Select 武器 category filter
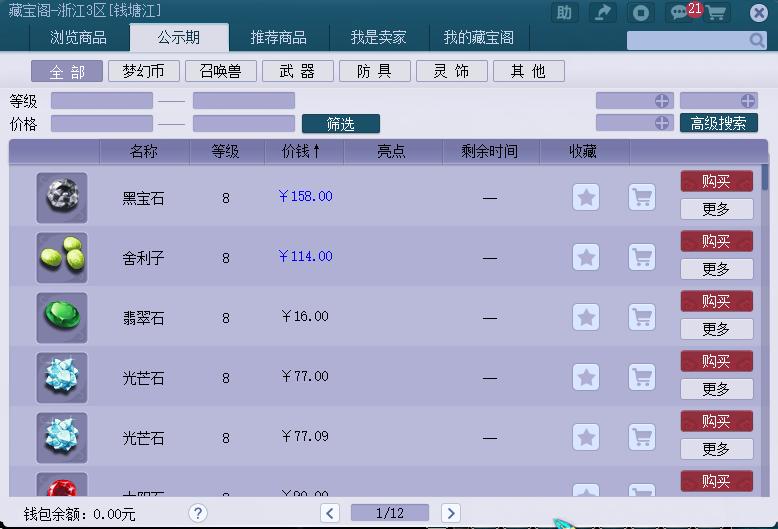The height and width of the screenshot is (529, 778). 298,71
